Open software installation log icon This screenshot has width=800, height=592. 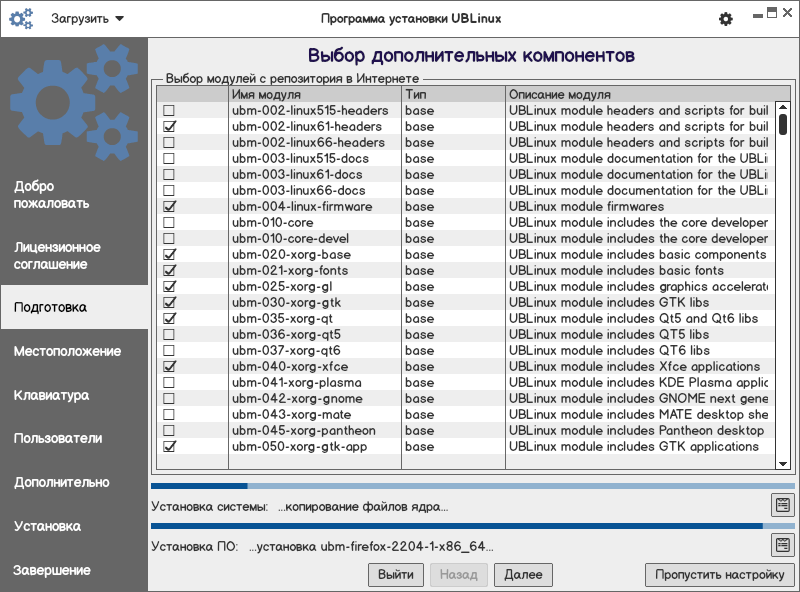781,545
